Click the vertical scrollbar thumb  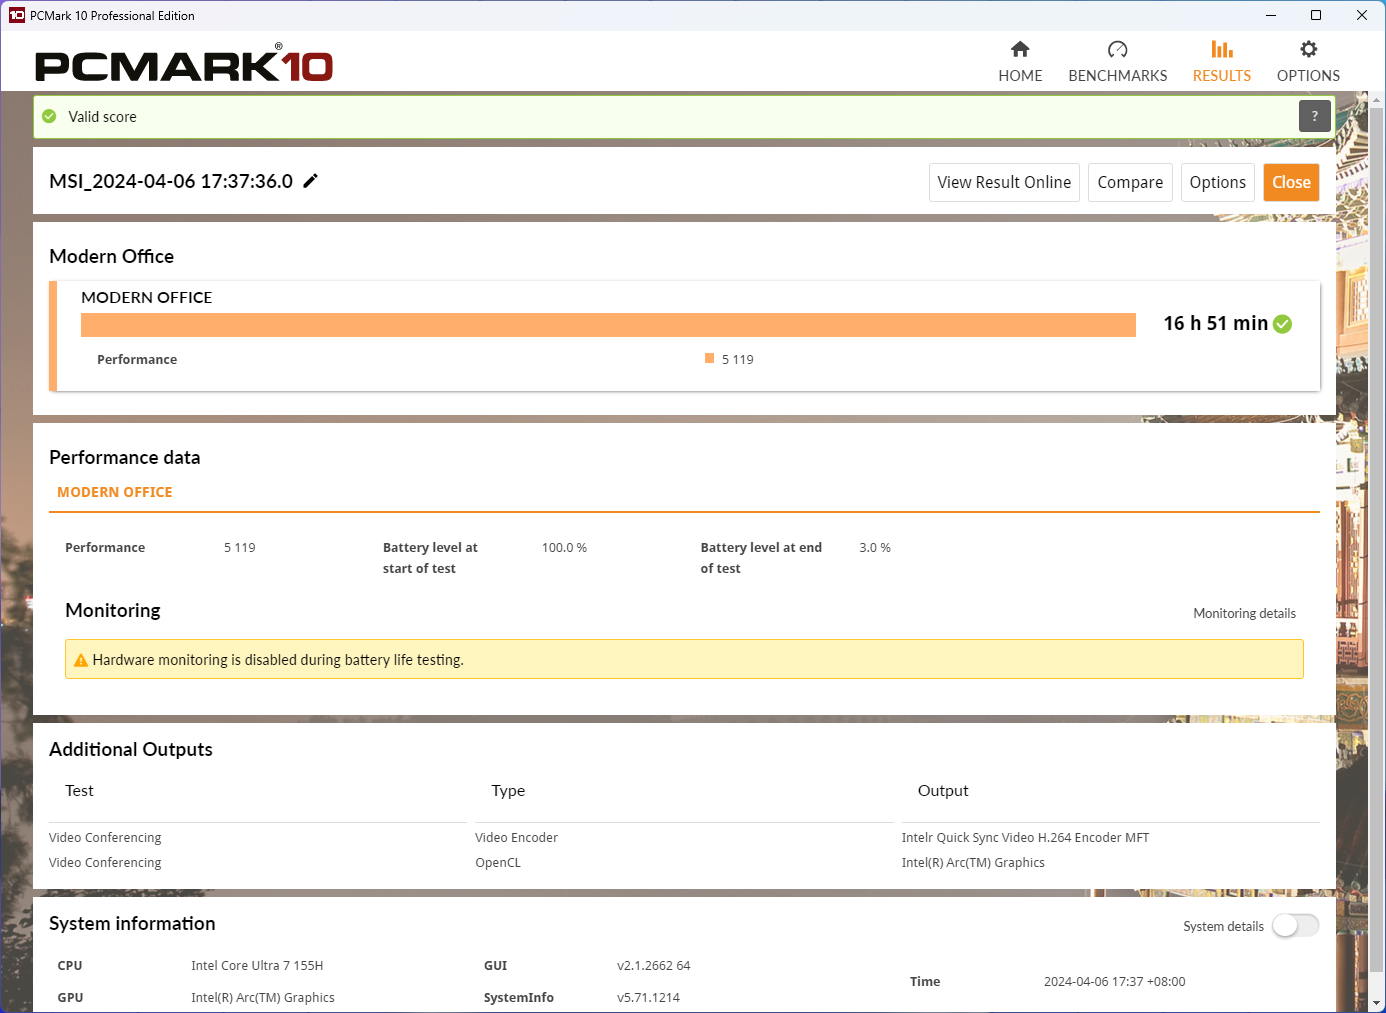click(1377, 540)
